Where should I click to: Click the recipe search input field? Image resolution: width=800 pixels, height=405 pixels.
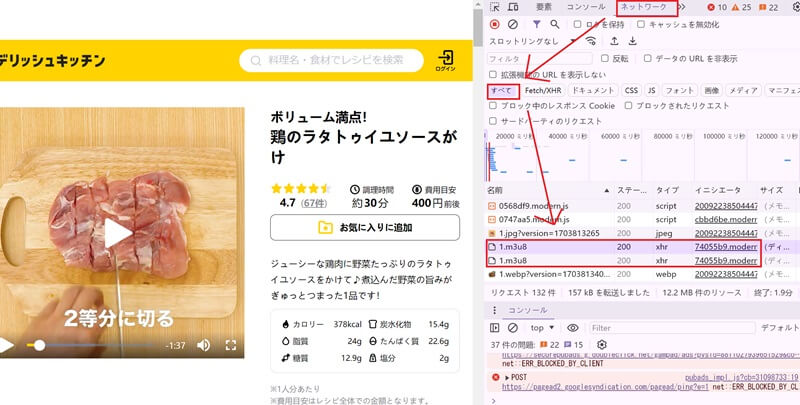click(x=332, y=61)
